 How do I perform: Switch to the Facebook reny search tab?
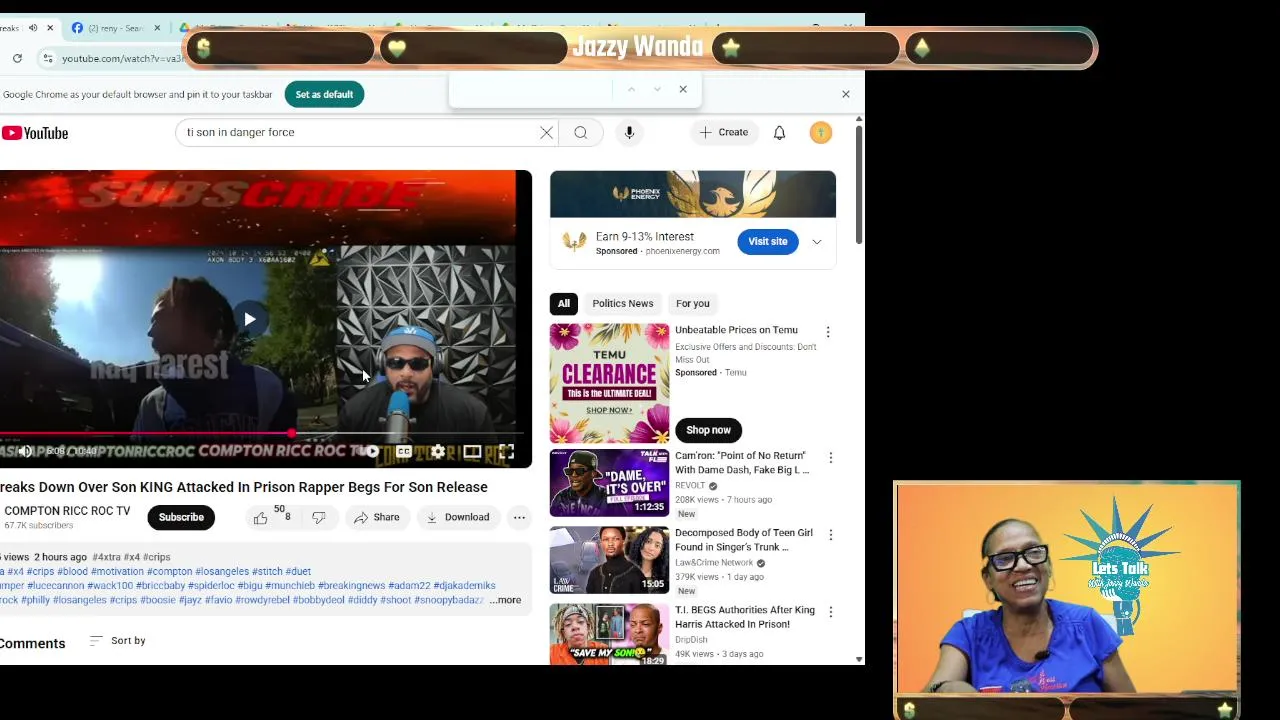pos(115,28)
